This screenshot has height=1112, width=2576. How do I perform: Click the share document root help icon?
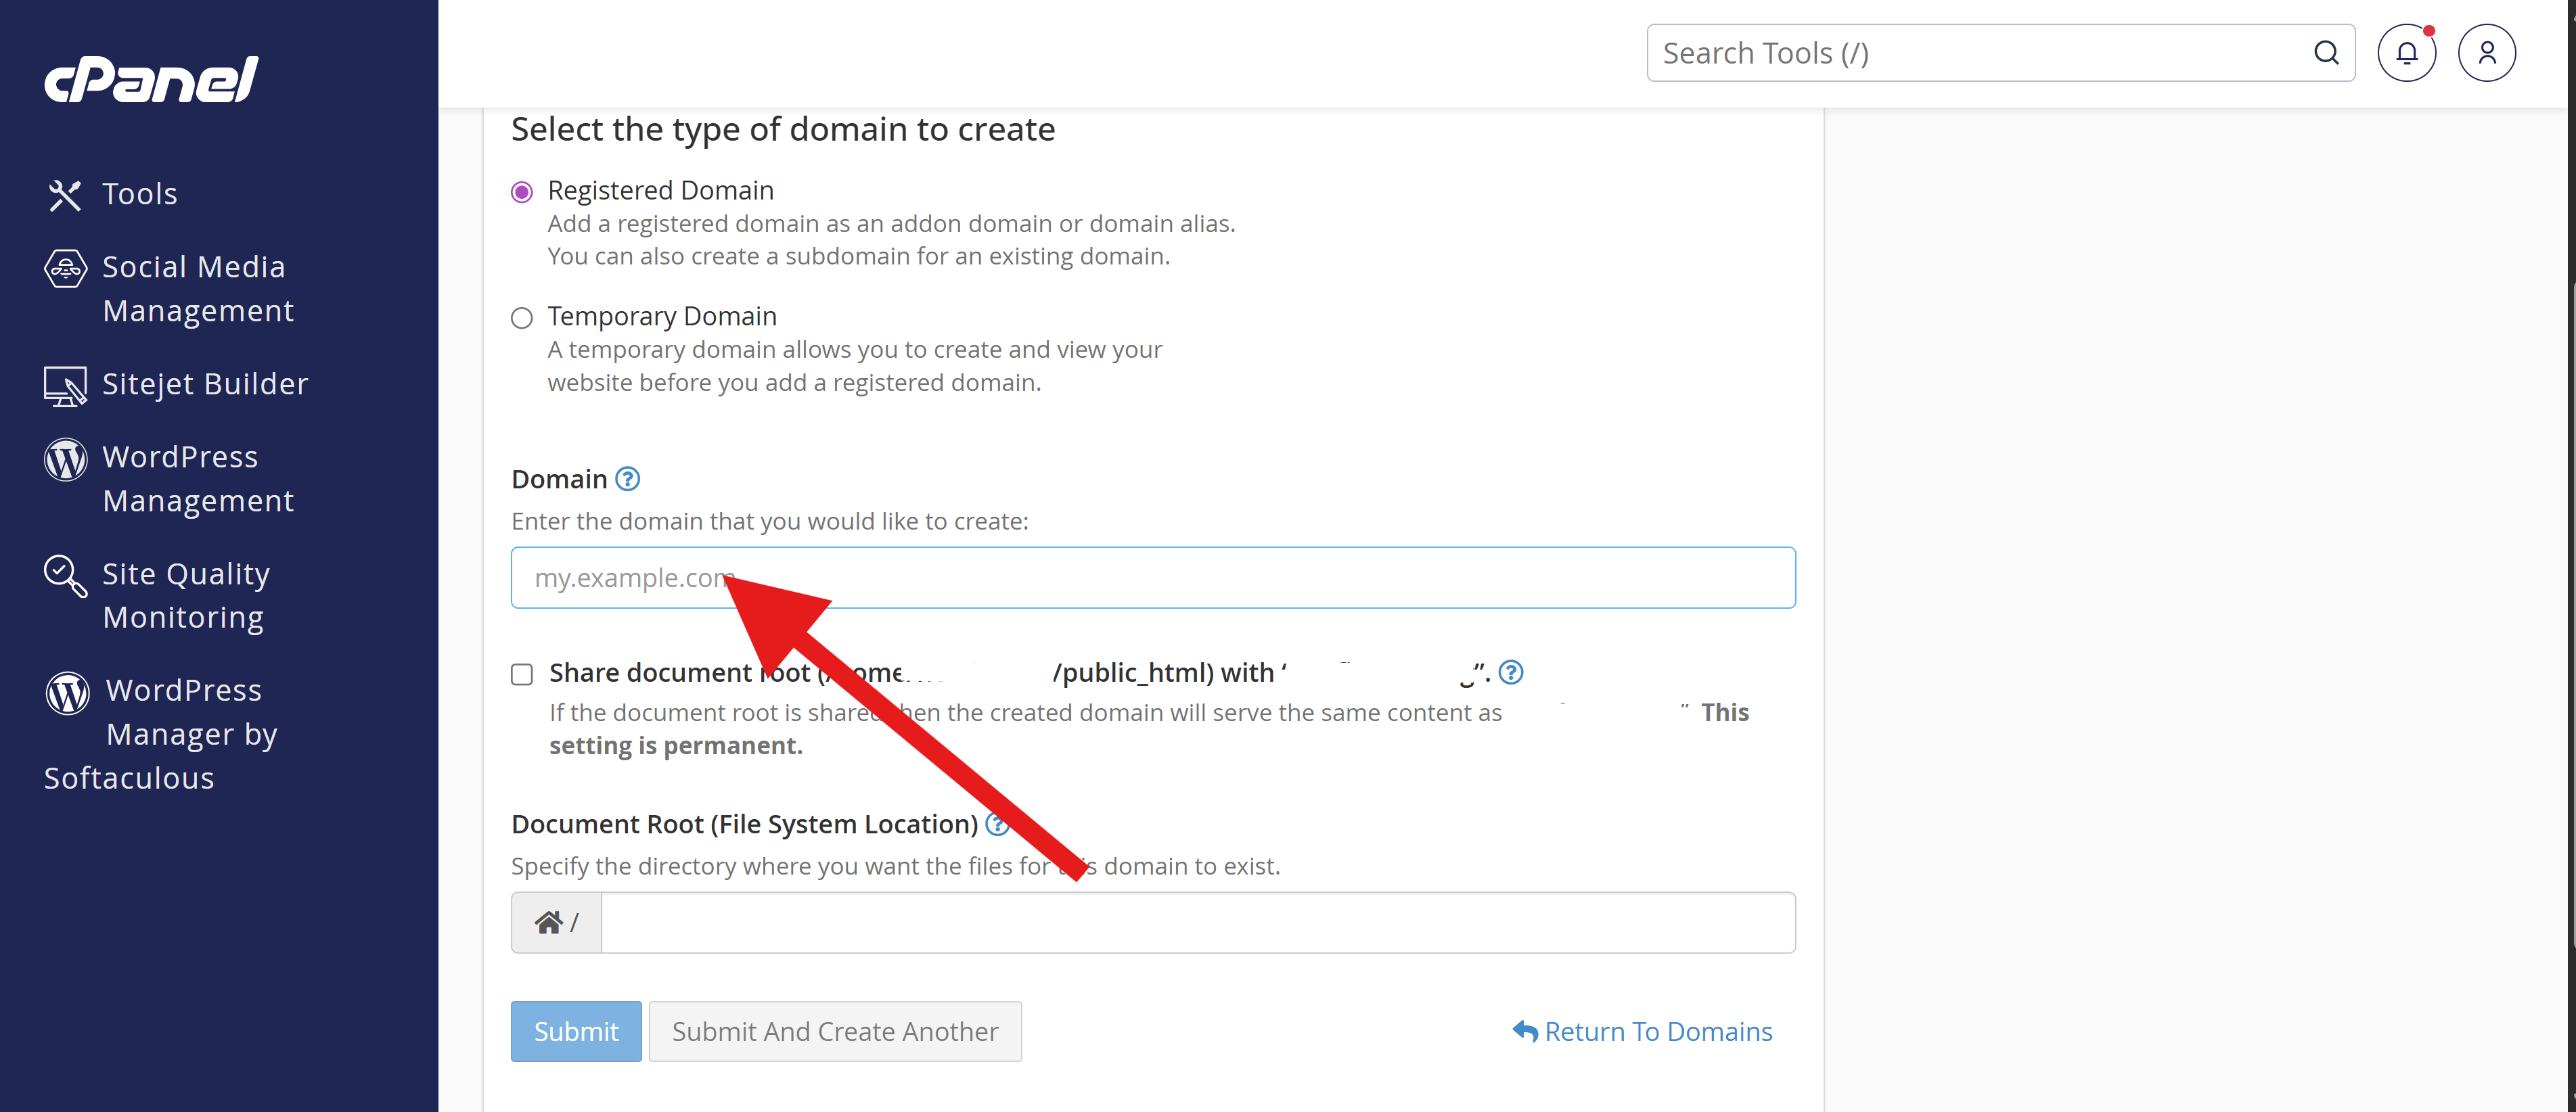[1511, 672]
